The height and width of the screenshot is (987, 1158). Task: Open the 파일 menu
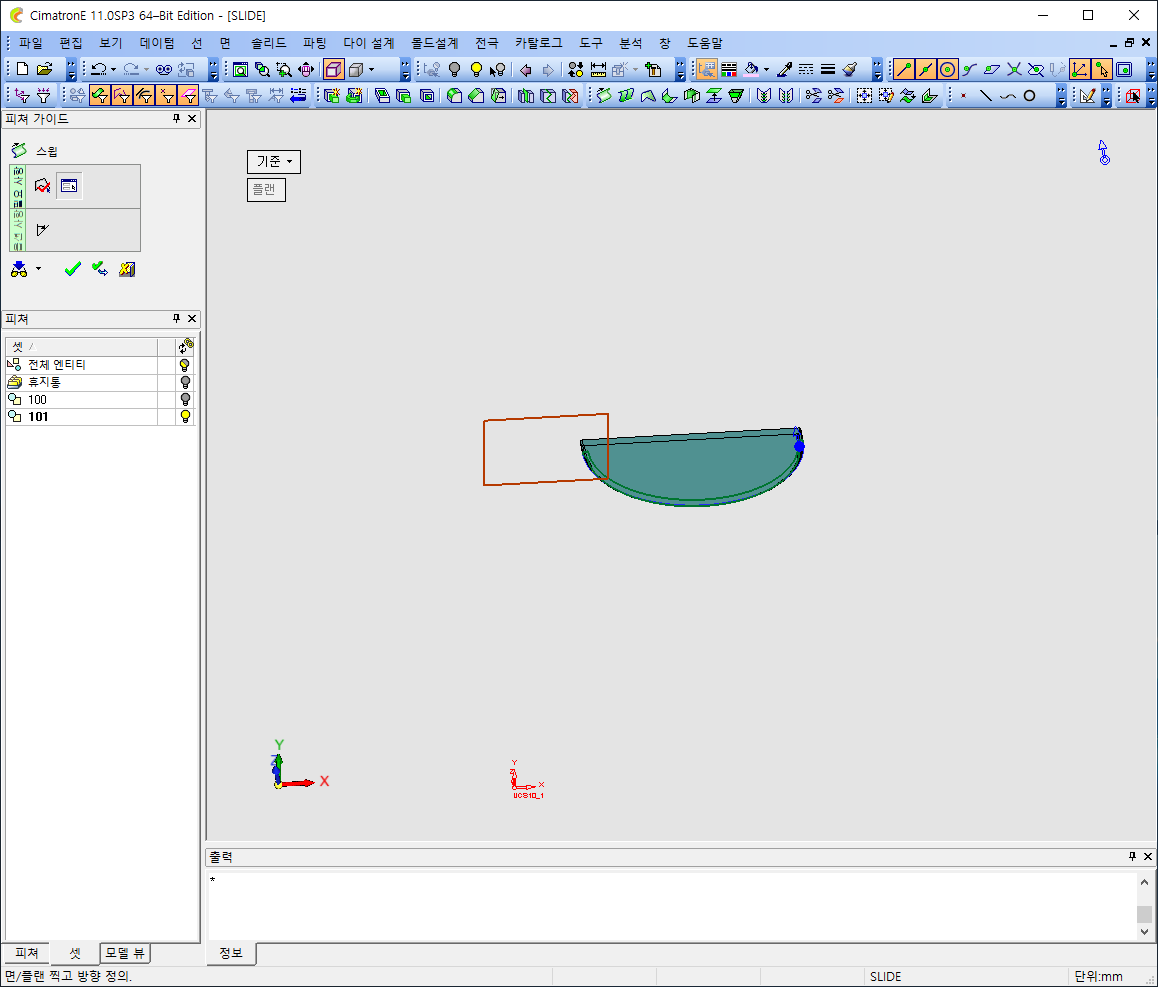(31, 43)
